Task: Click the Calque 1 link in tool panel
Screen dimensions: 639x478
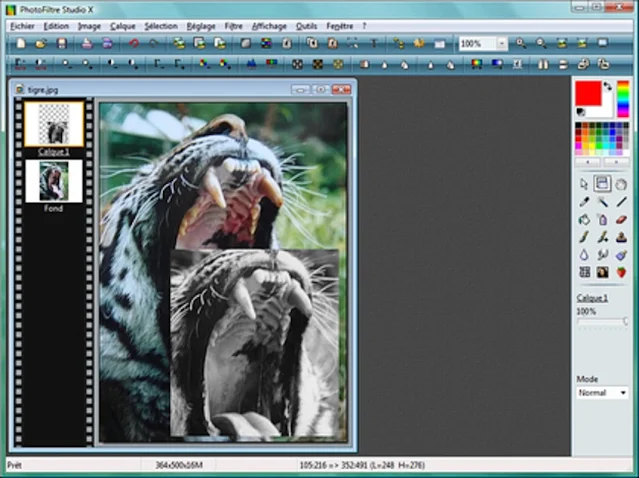Action: coord(592,298)
